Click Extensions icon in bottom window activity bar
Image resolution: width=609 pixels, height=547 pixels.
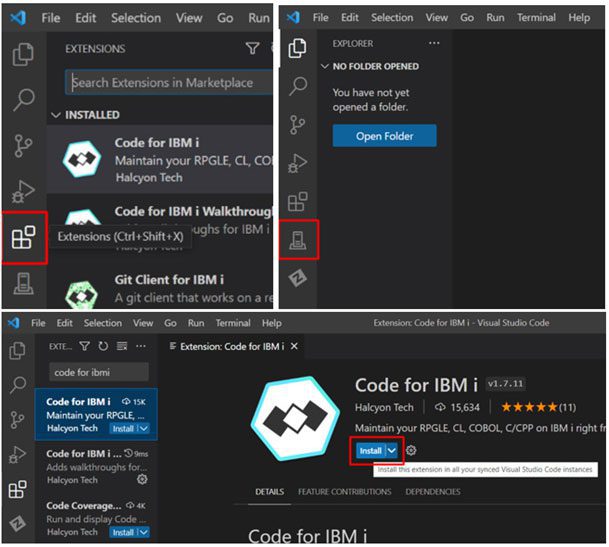tap(17, 489)
